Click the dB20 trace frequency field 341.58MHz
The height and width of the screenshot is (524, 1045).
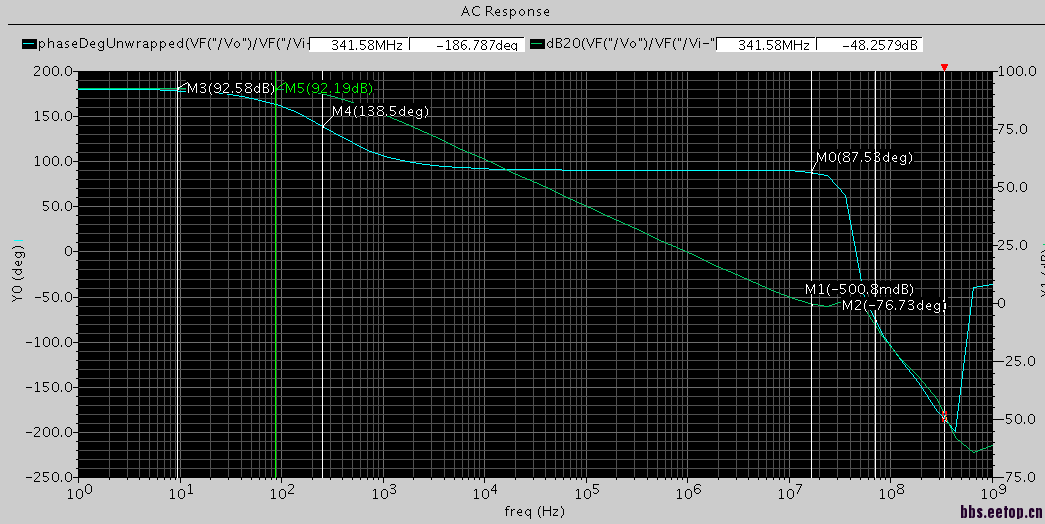coord(765,45)
